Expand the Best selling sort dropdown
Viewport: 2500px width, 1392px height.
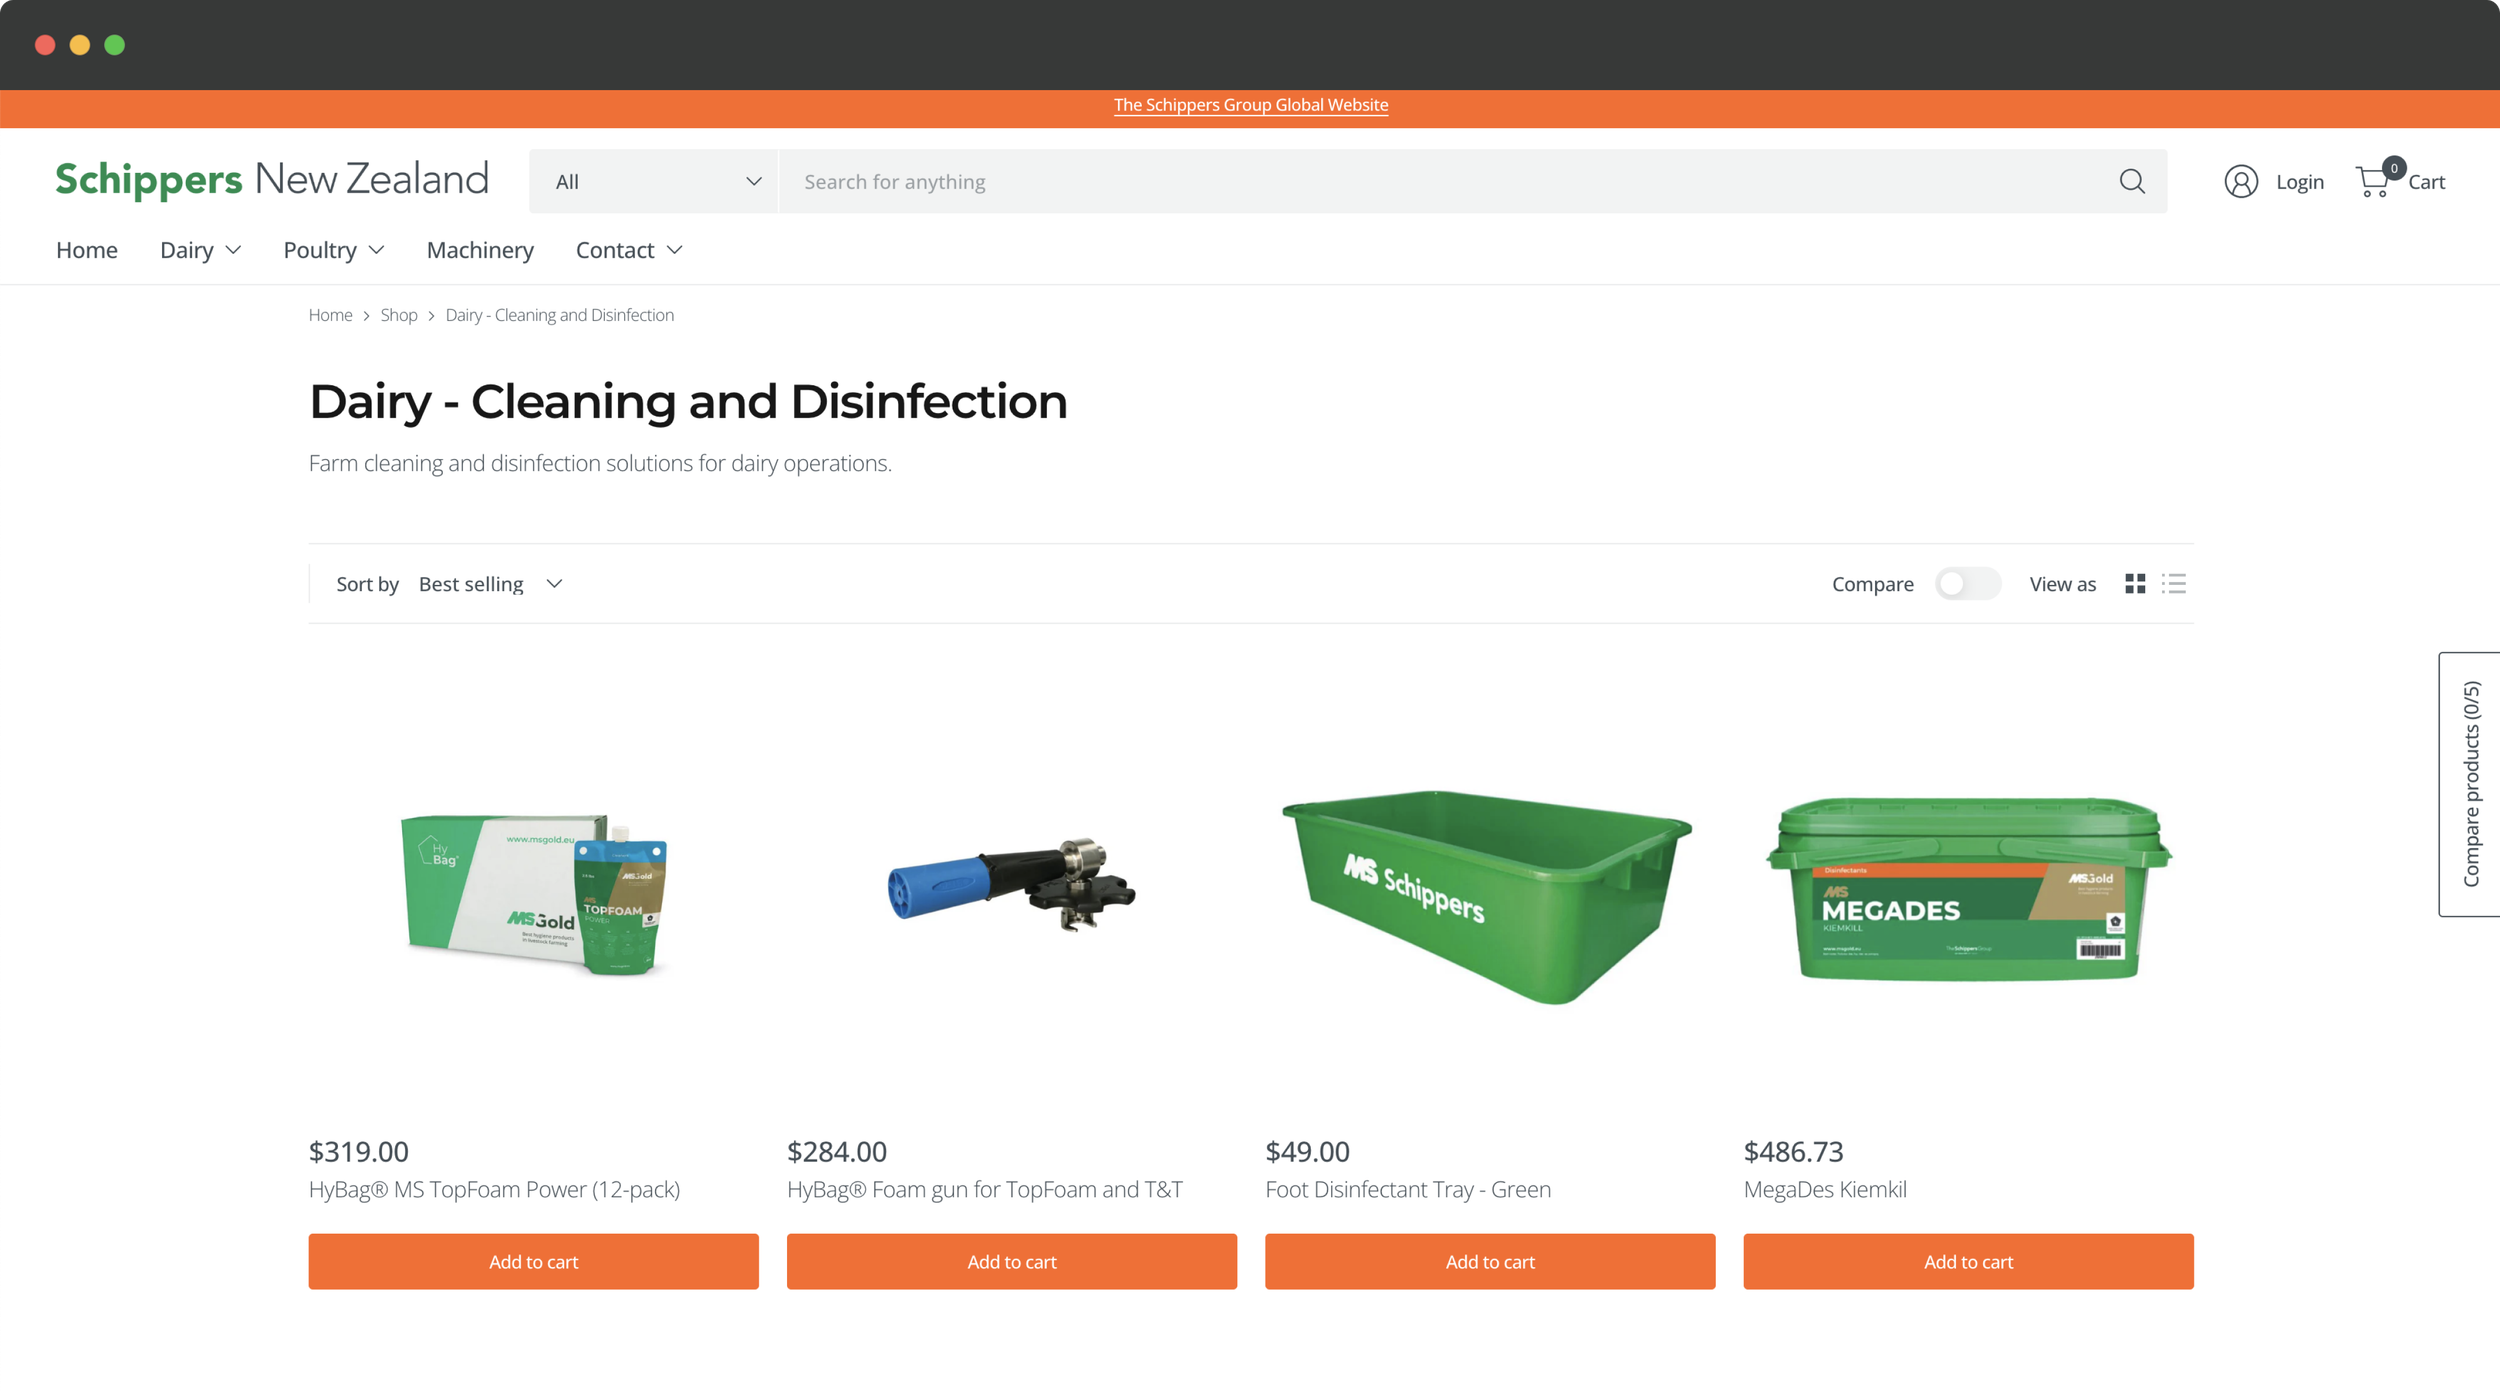click(491, 584)
